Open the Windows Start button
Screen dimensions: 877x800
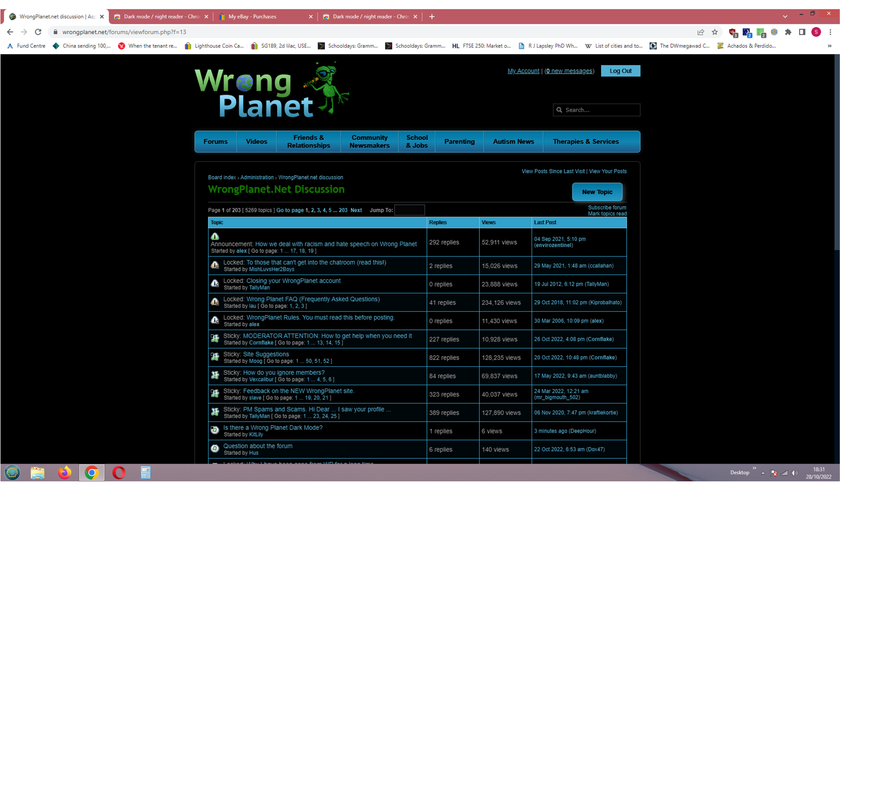click(12, 473)
